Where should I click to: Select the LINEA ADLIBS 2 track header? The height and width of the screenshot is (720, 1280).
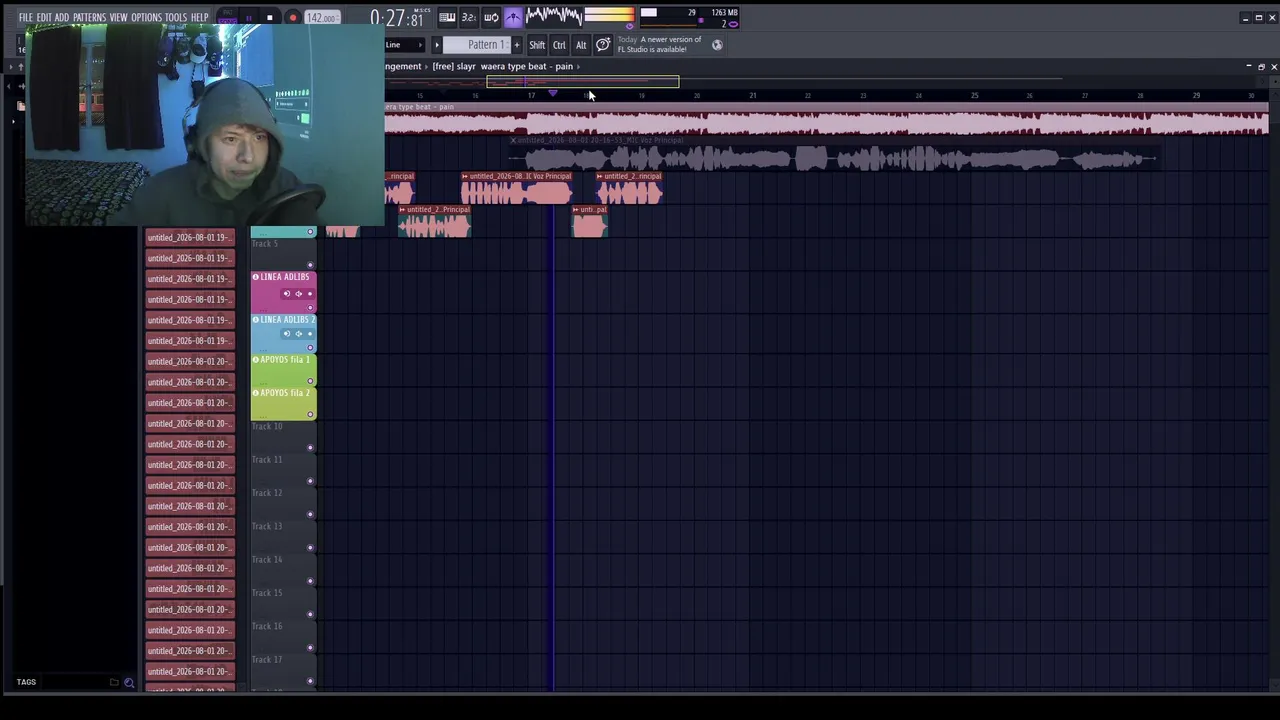[x=284, y=332]
